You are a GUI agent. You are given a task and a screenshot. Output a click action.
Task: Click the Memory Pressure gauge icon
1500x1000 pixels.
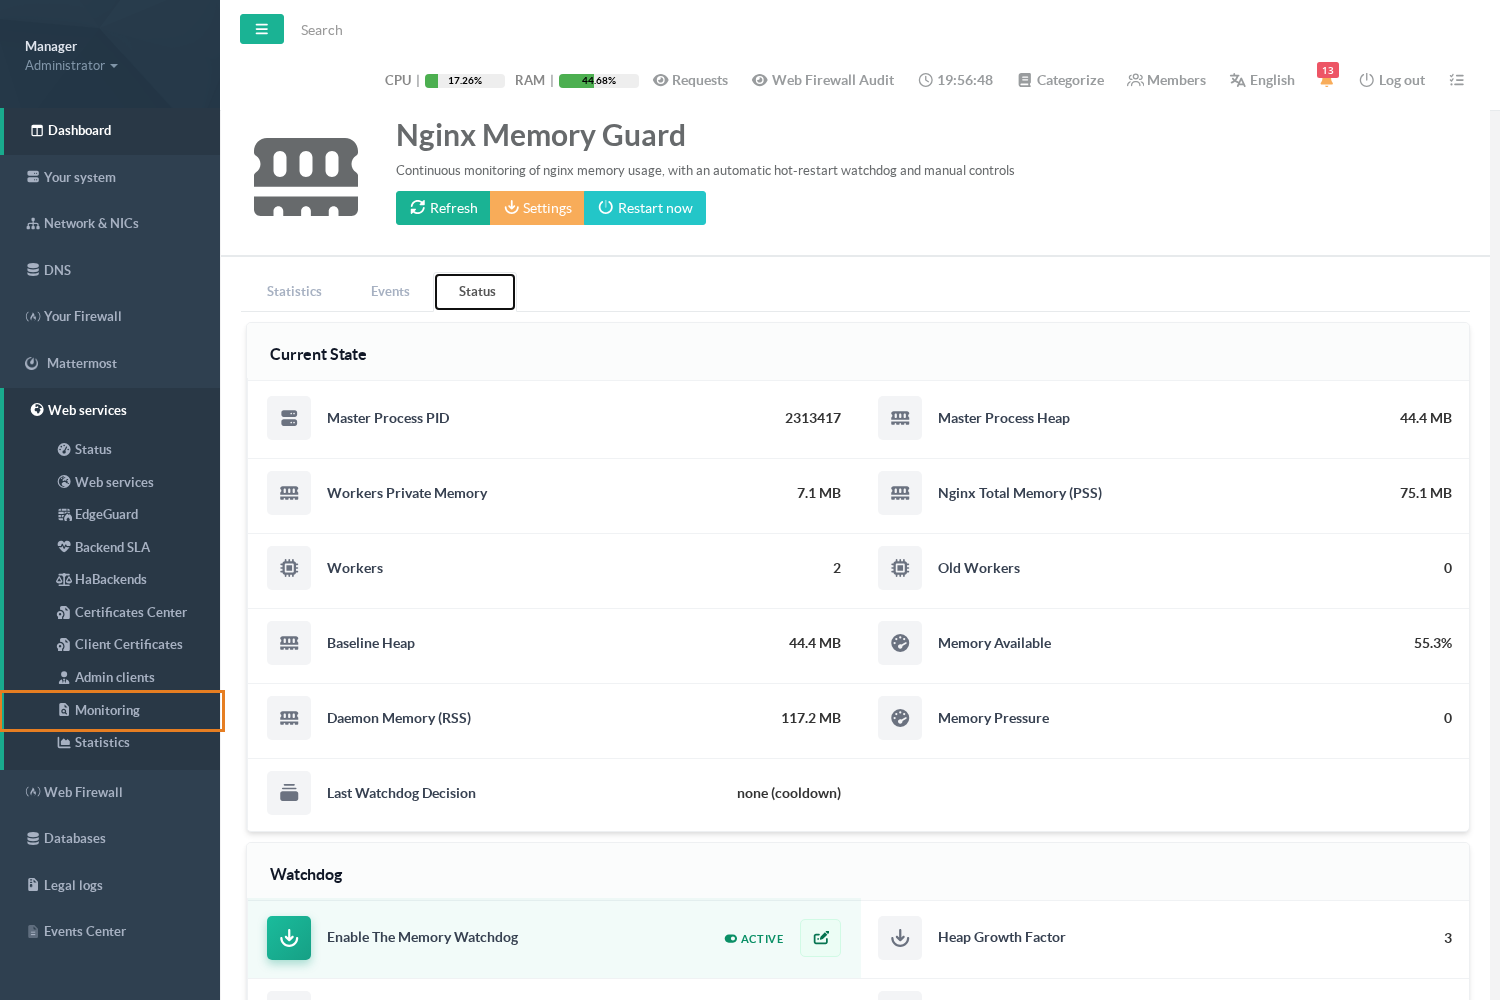point(900,718)
